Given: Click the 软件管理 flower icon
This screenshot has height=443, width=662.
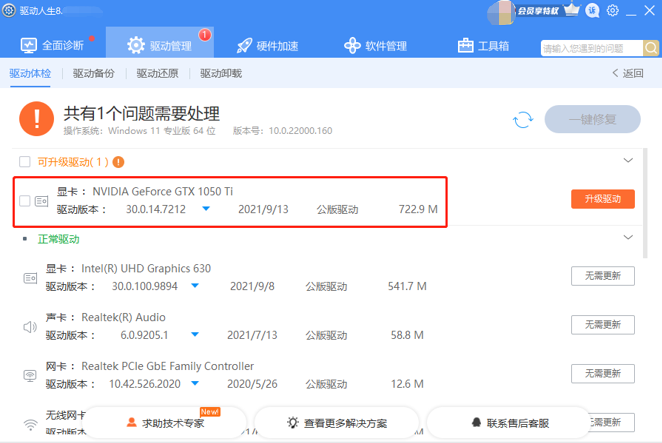Looking at the screenshot, I should click(352, 46).
